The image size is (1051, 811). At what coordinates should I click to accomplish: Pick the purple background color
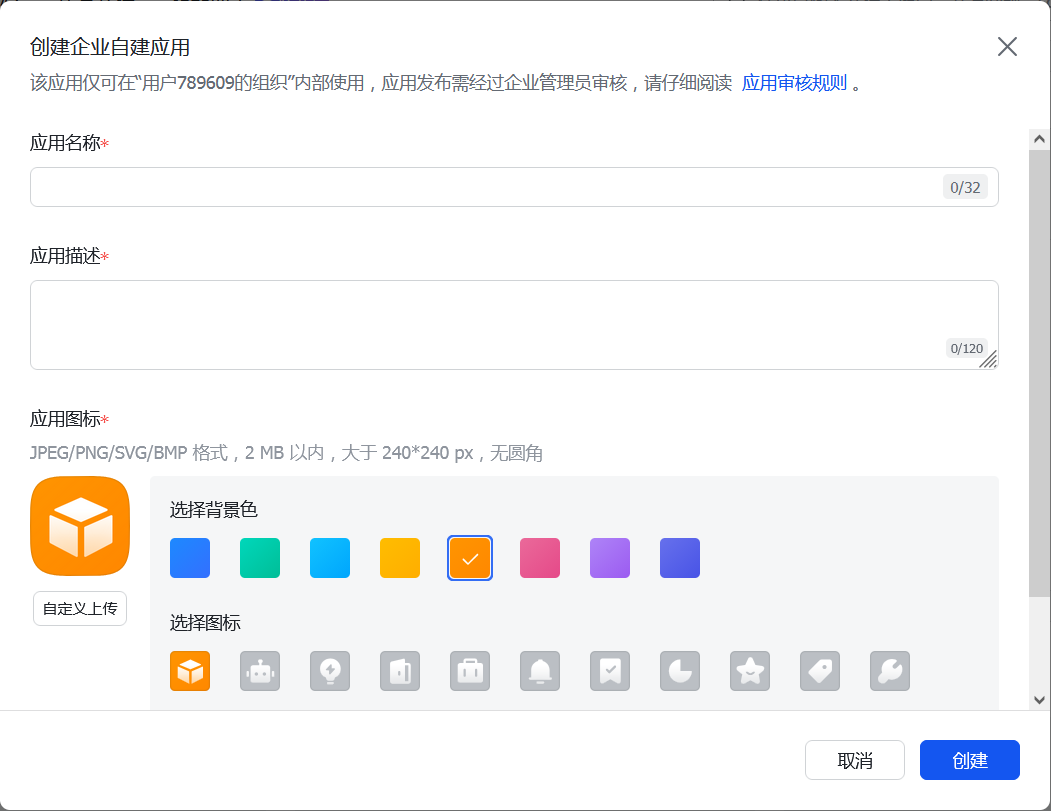[610, 558]
